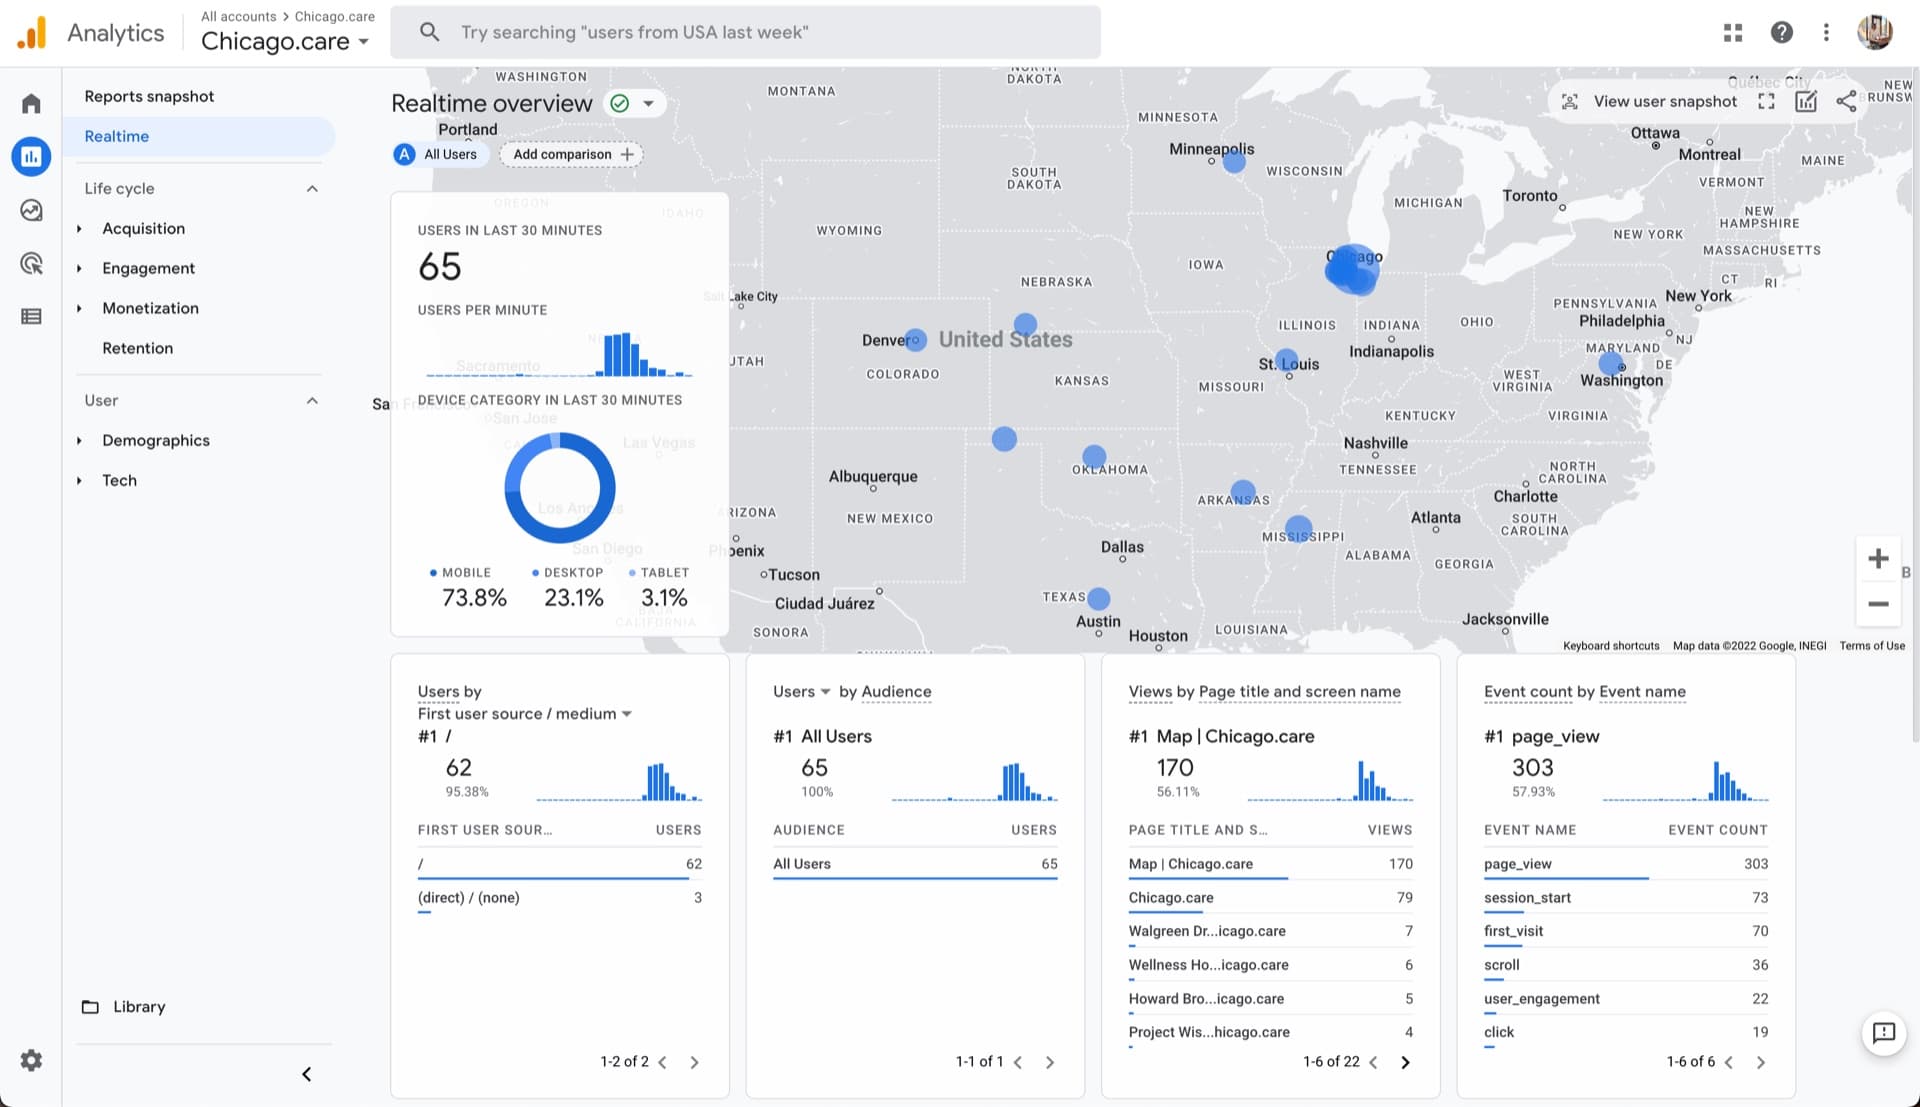Click the Google Analytics logo
The height and width of the screenshot is (1107, 1920).
(x=32, y=33)
